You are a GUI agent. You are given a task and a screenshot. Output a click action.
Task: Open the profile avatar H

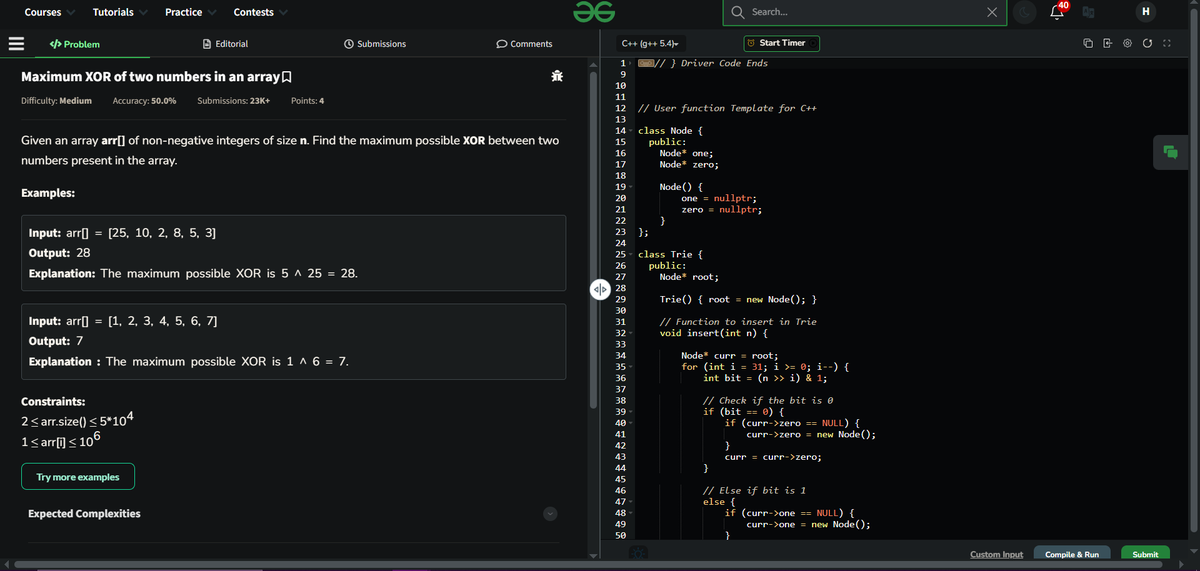[x=1145, y=12]
